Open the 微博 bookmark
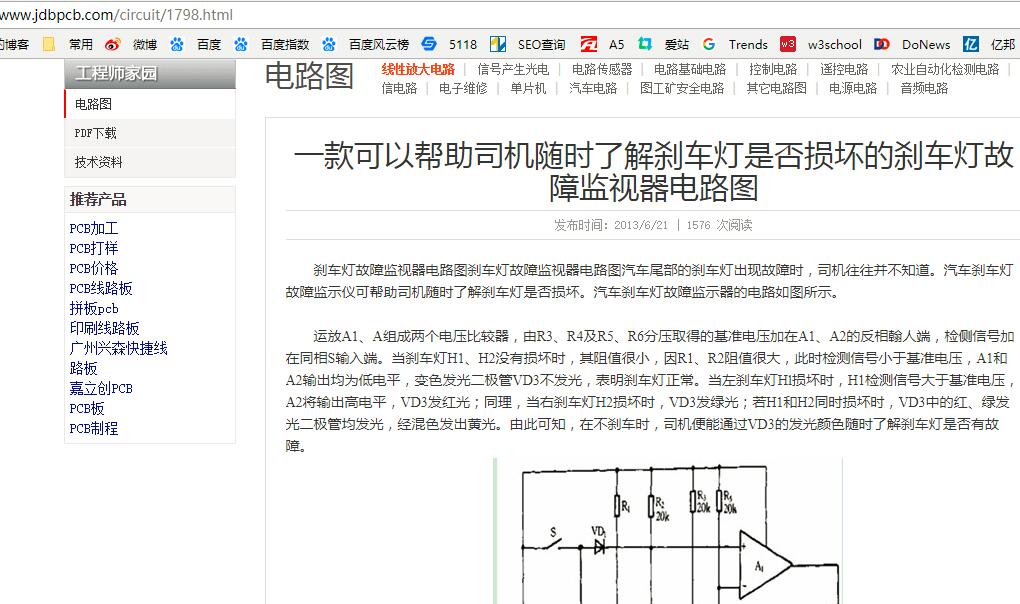 point(131,44)
